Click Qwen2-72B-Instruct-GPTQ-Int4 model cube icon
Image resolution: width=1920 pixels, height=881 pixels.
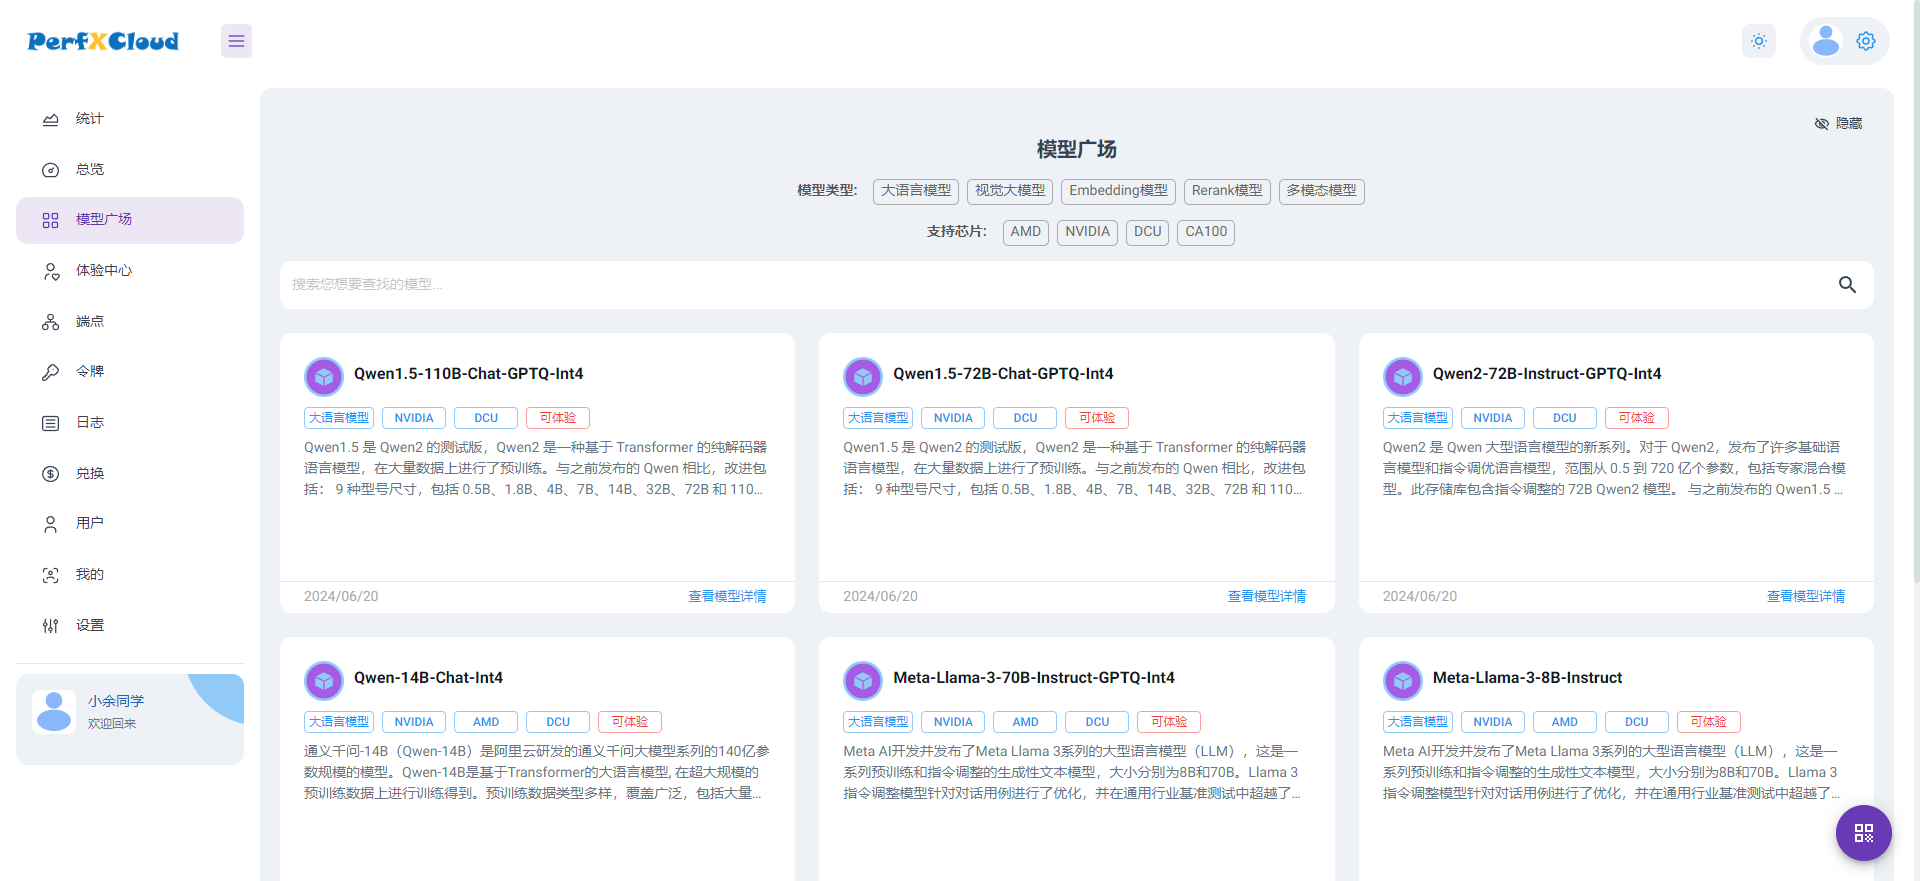pyautogui.click(x=1402, y=377)
